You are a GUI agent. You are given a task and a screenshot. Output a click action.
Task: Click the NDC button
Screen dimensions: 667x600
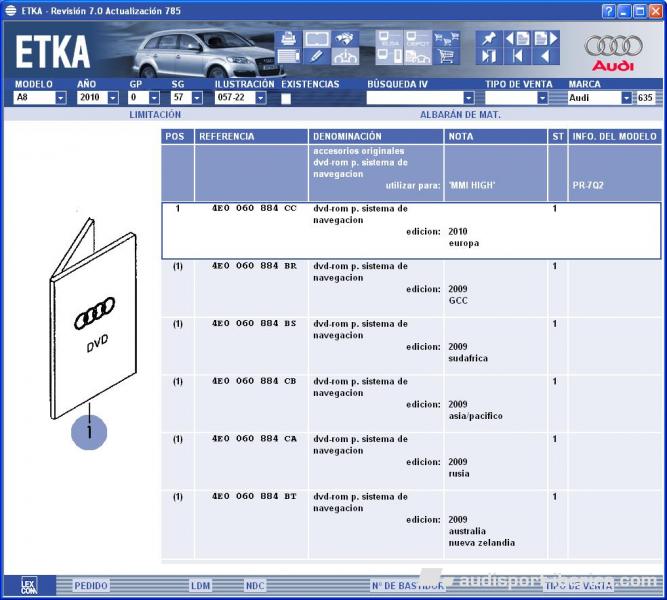(255, 586)
